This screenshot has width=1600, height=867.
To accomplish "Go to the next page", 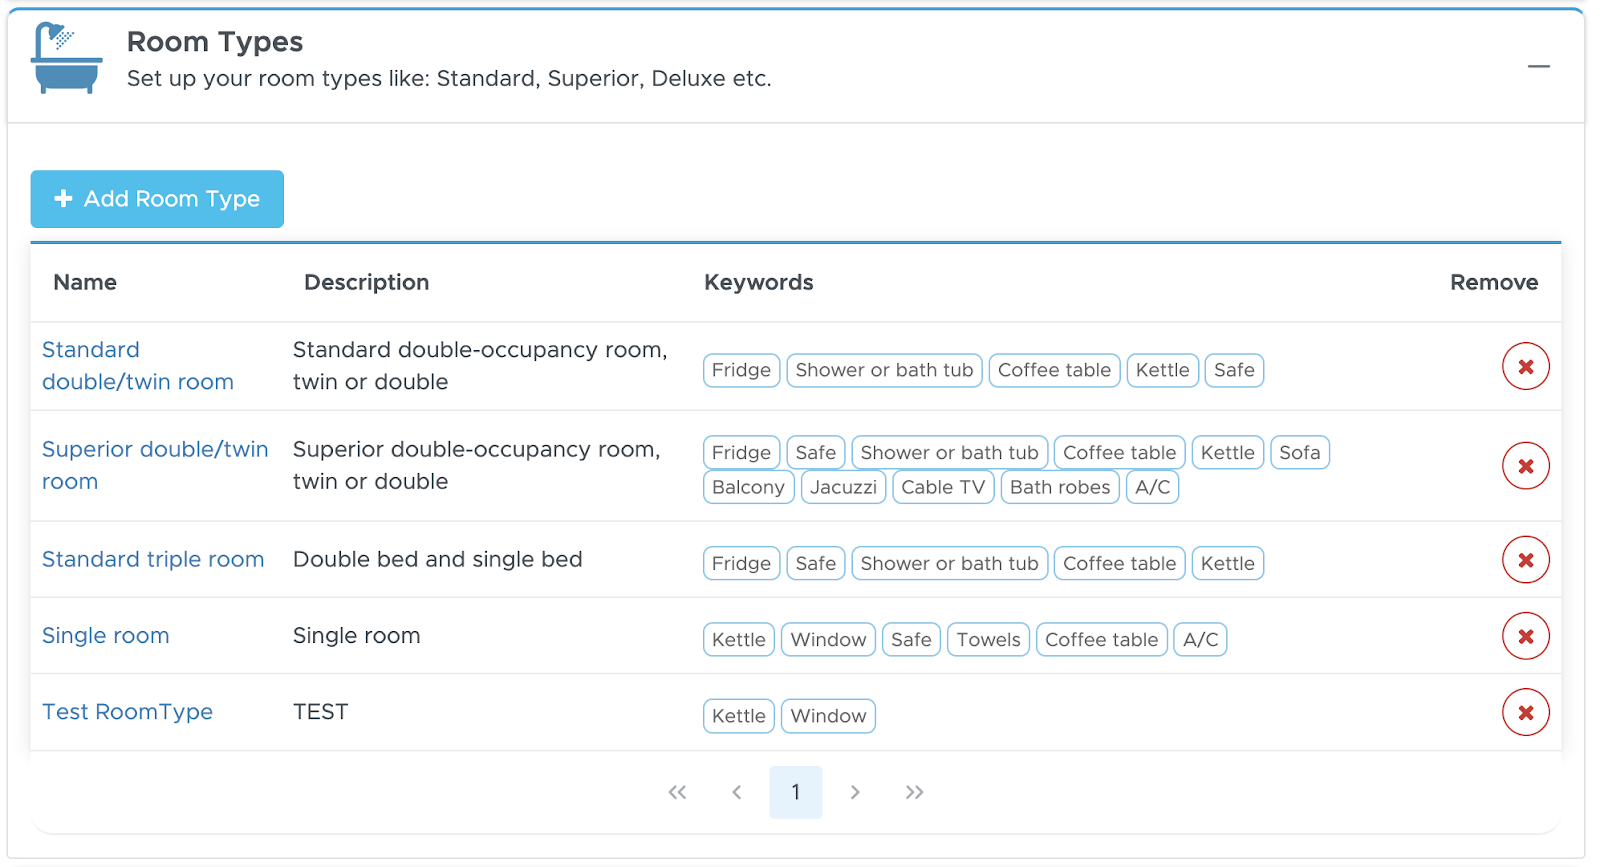I will pyautogui.click(x=855, y=793).
